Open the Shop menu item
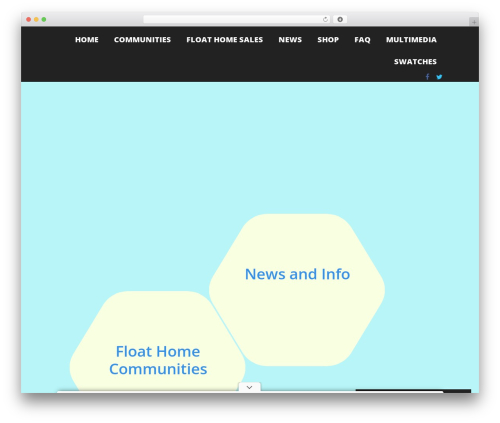Viewport: 500px width, 423px height. pos(328,40)
